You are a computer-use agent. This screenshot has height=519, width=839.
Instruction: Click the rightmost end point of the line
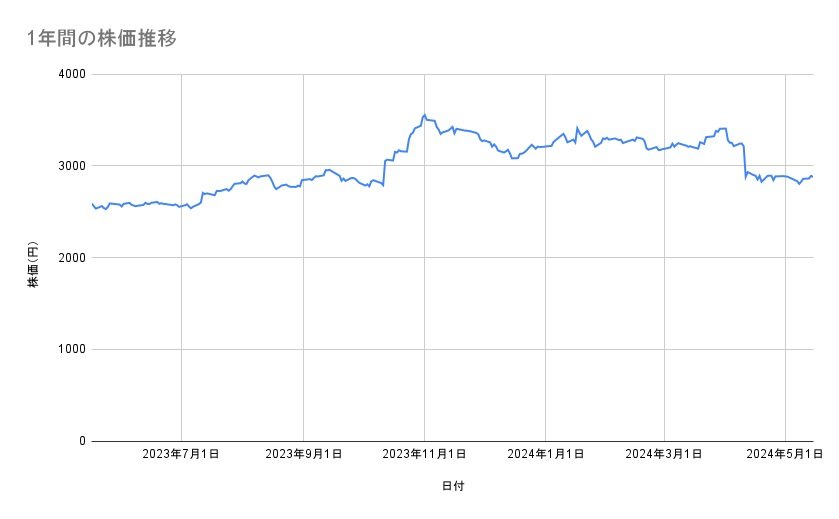[x=812, y=177]
